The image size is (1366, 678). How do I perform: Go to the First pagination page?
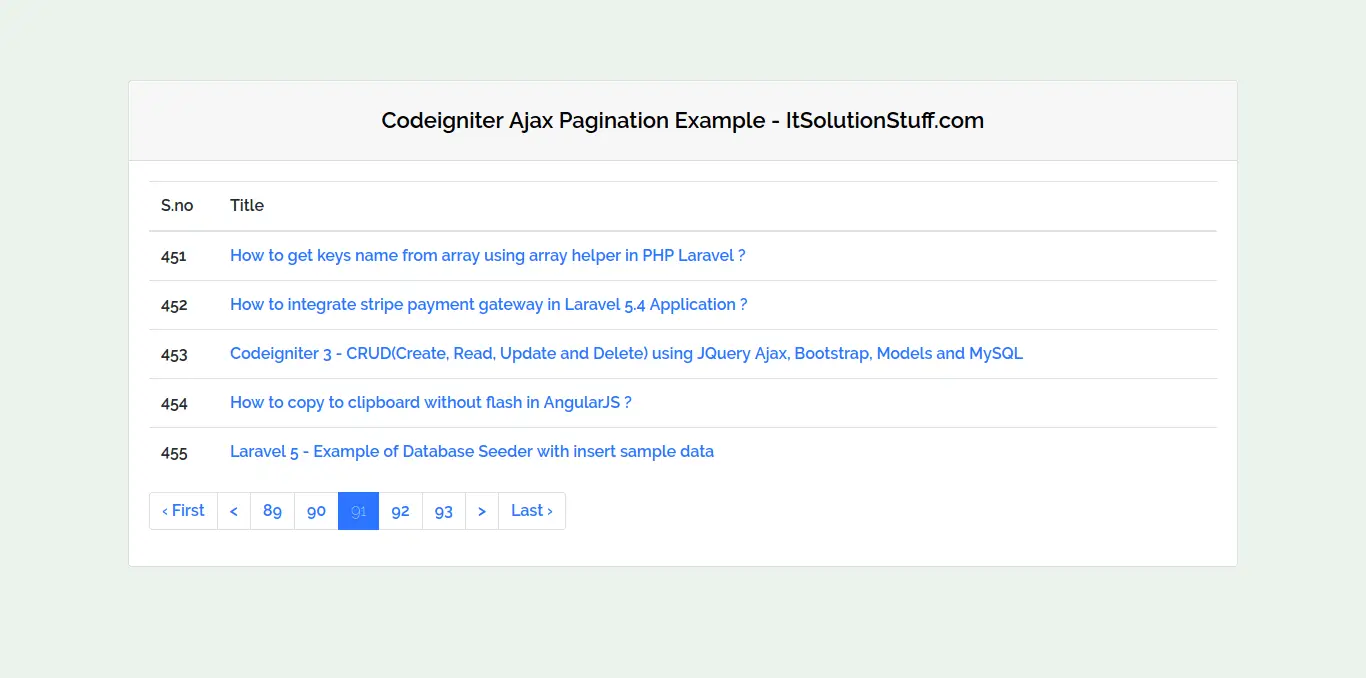tap(183, 510)
